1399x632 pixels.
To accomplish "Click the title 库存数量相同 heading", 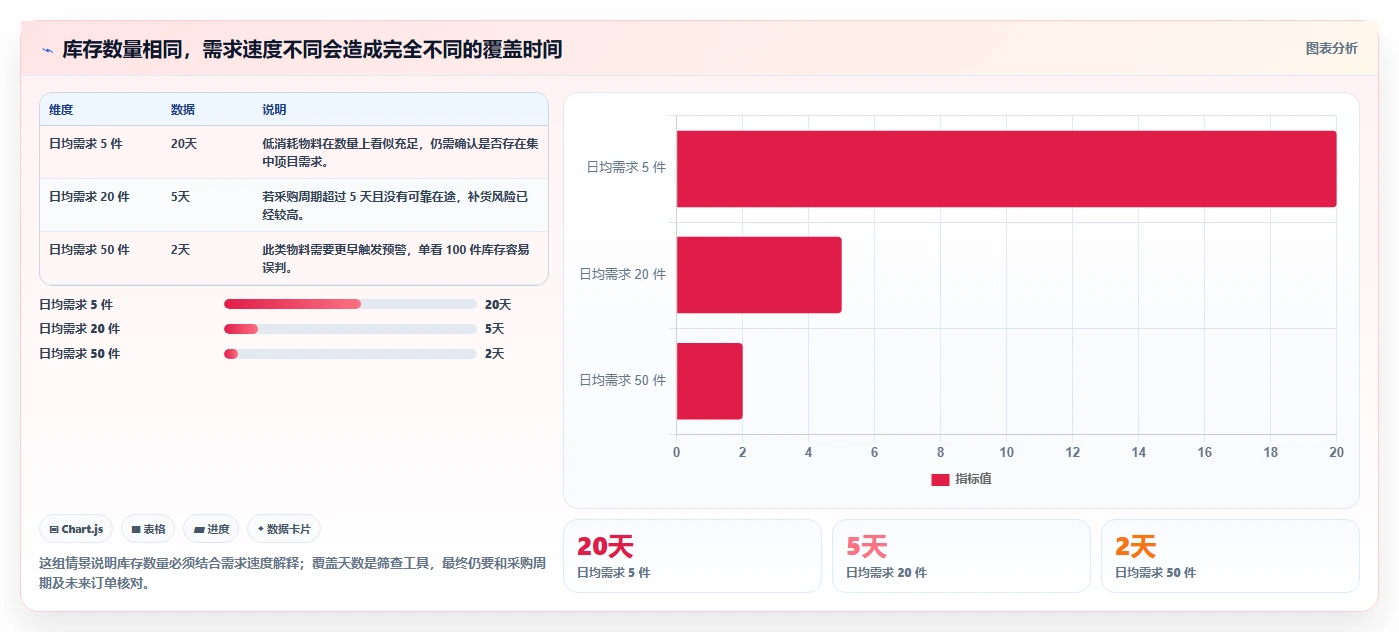I will [312, 49].
